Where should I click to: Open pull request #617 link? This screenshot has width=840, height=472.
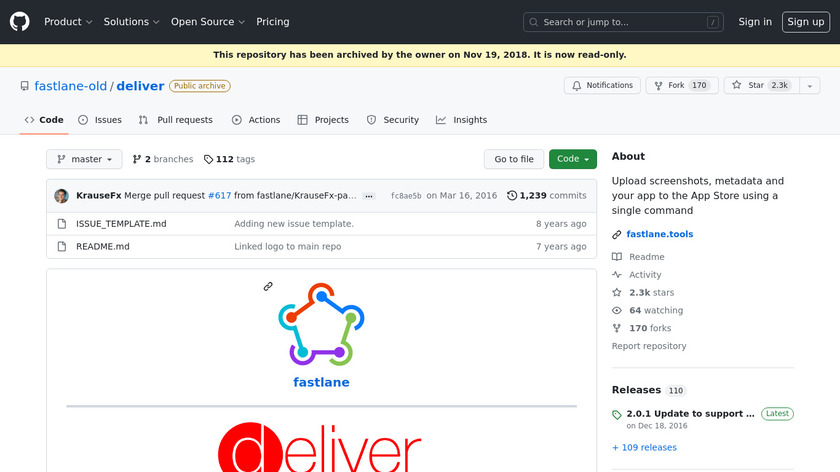[x=219, y=196]
